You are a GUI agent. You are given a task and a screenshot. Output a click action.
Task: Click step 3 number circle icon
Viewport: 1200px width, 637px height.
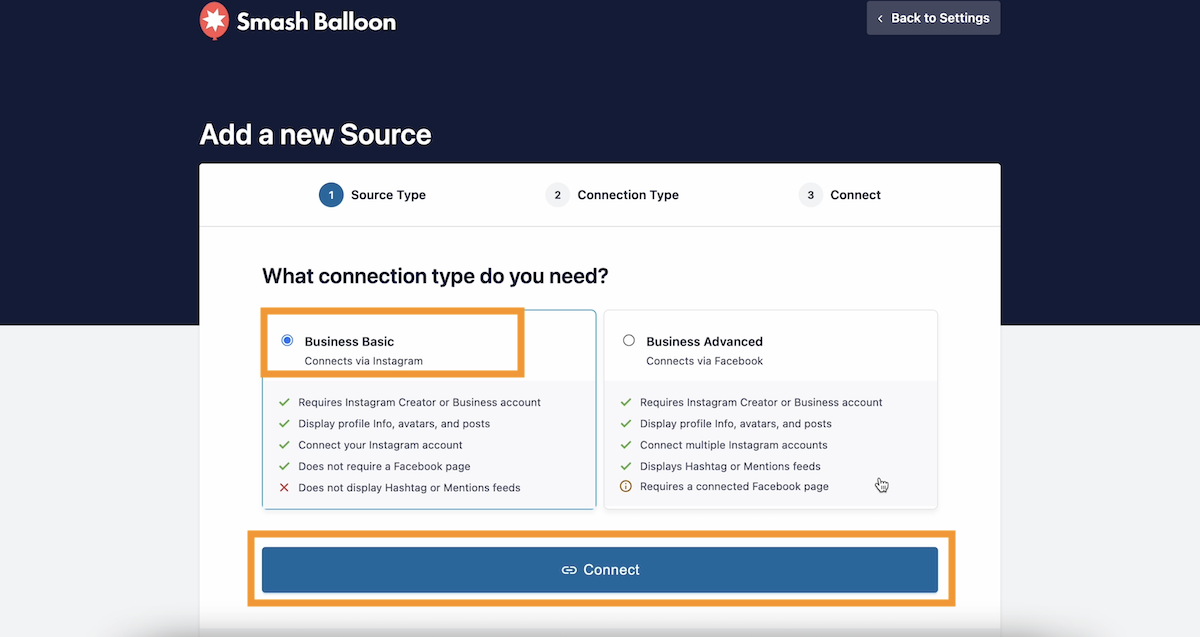point(810,195)
